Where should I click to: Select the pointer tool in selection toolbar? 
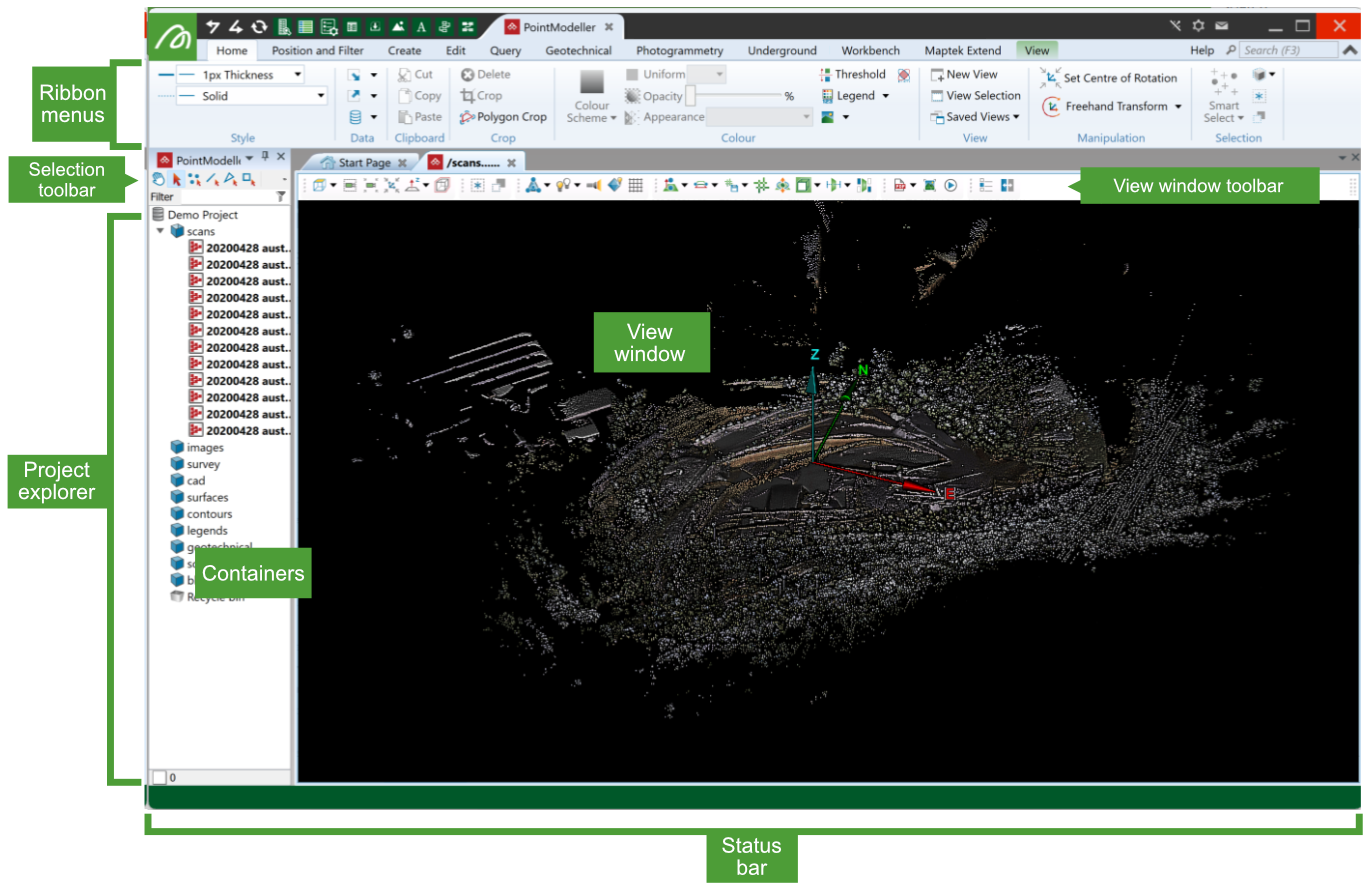(x=177, y=180)
